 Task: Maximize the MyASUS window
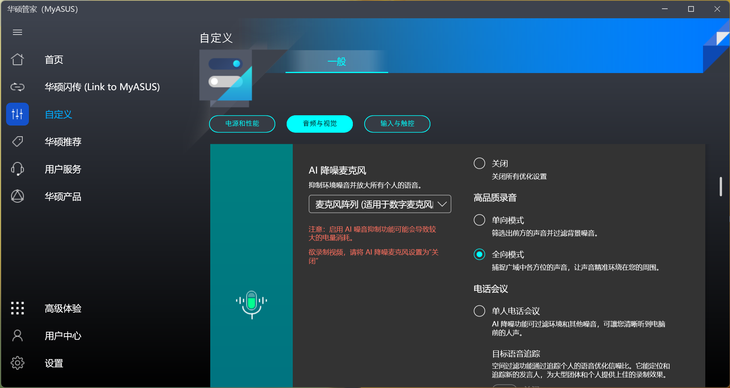pyautogui.click(x=691, y=9)
